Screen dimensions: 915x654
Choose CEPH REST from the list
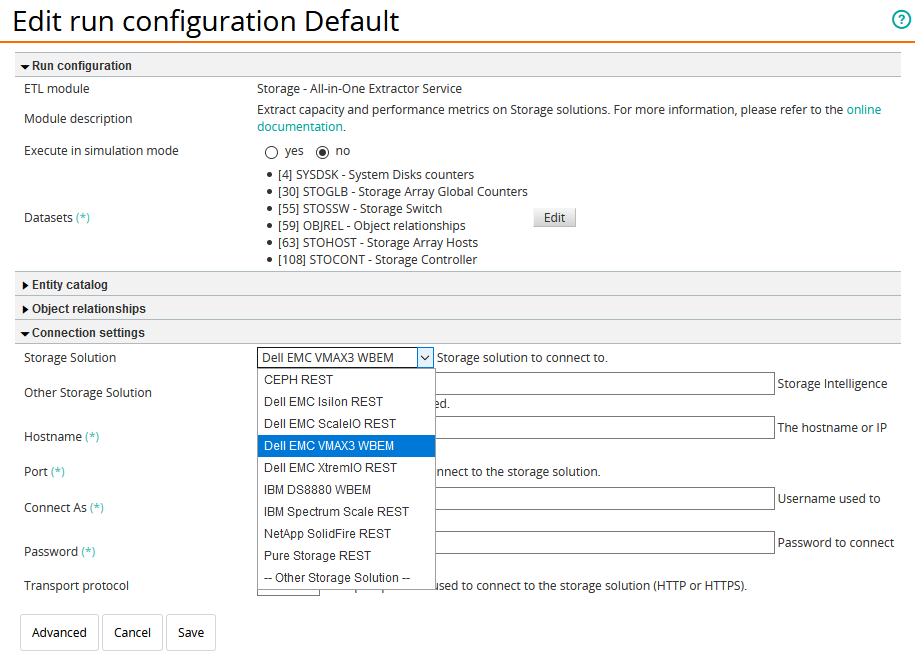298,380
